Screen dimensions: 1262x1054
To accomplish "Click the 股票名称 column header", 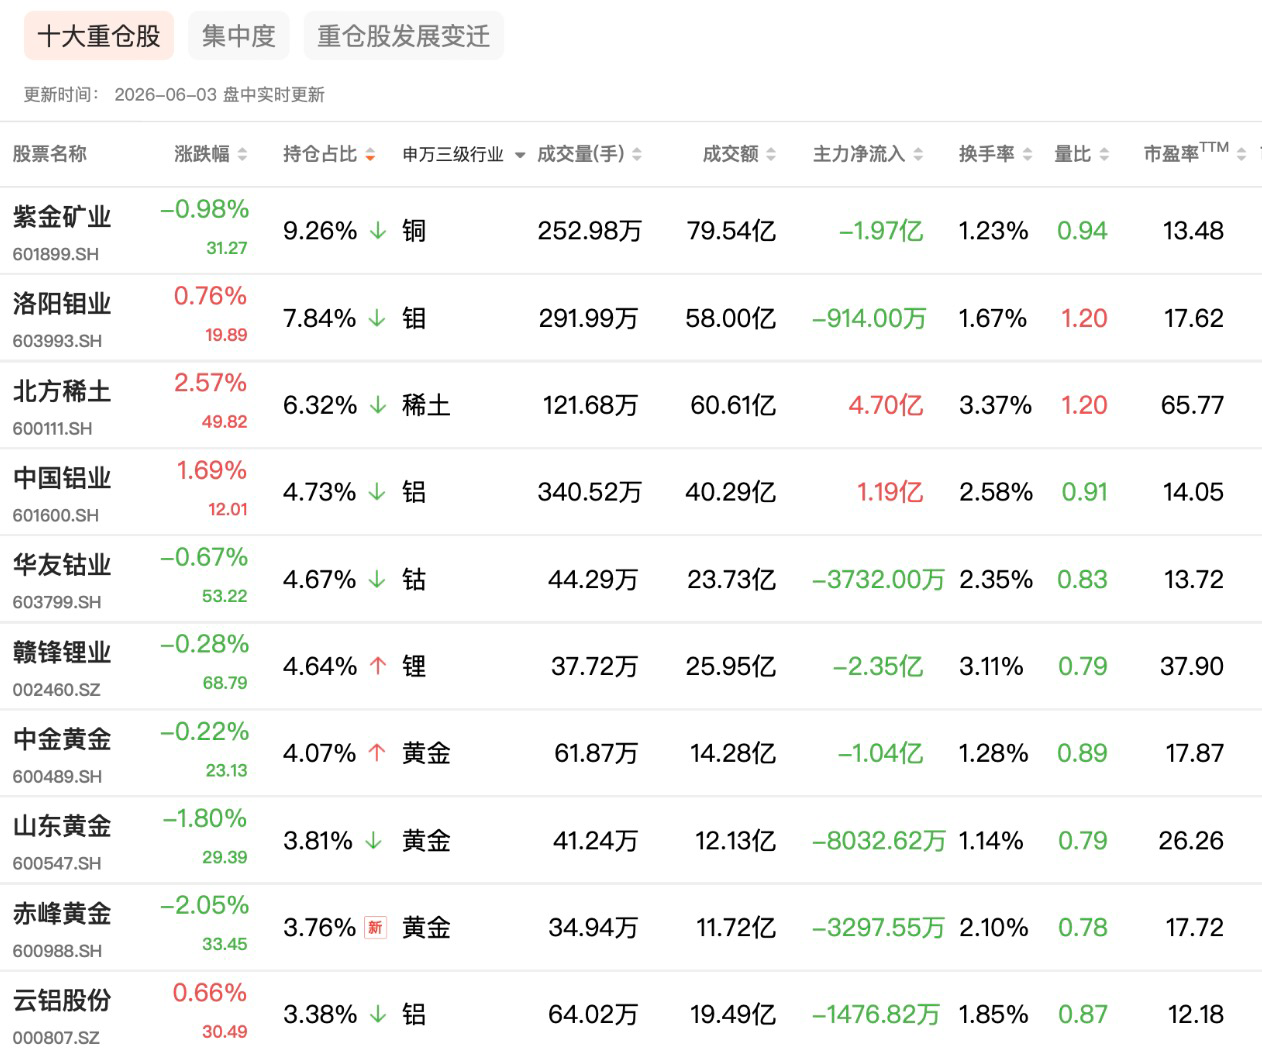I will pos(50,154).
